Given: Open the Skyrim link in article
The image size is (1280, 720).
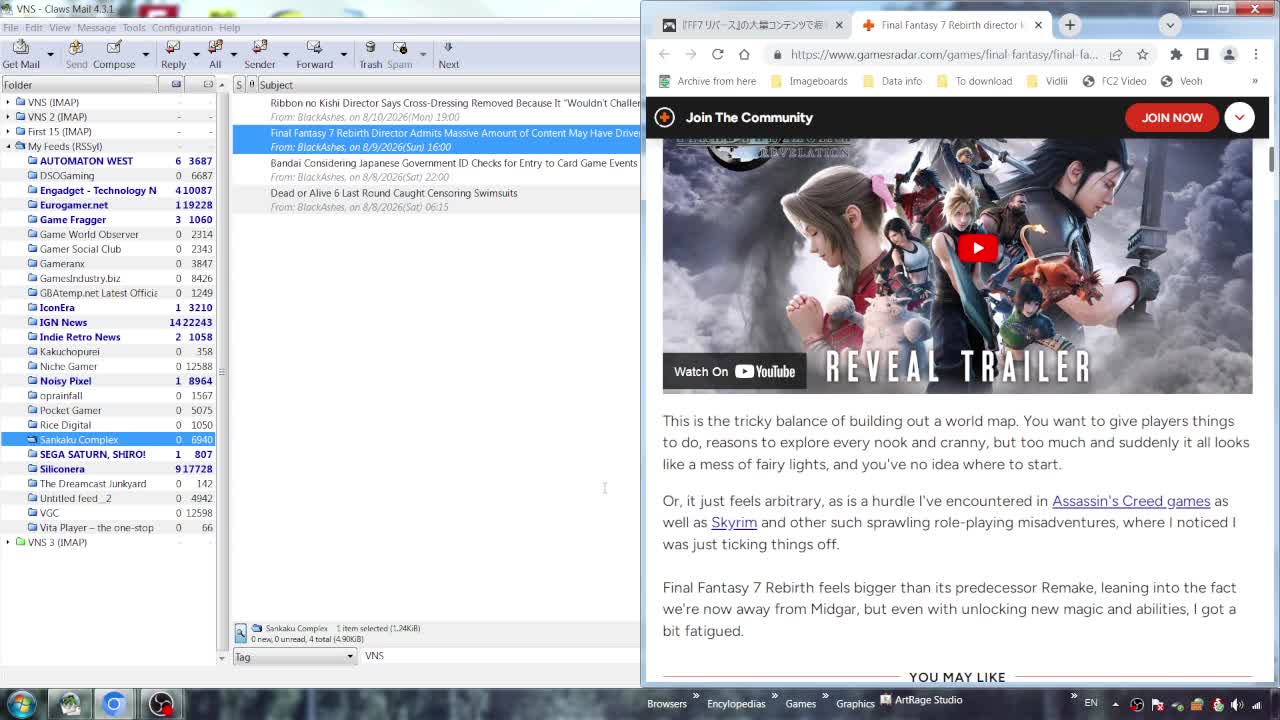Looking at the screenshot, I should pyautogui.click(x=734, y=523).
